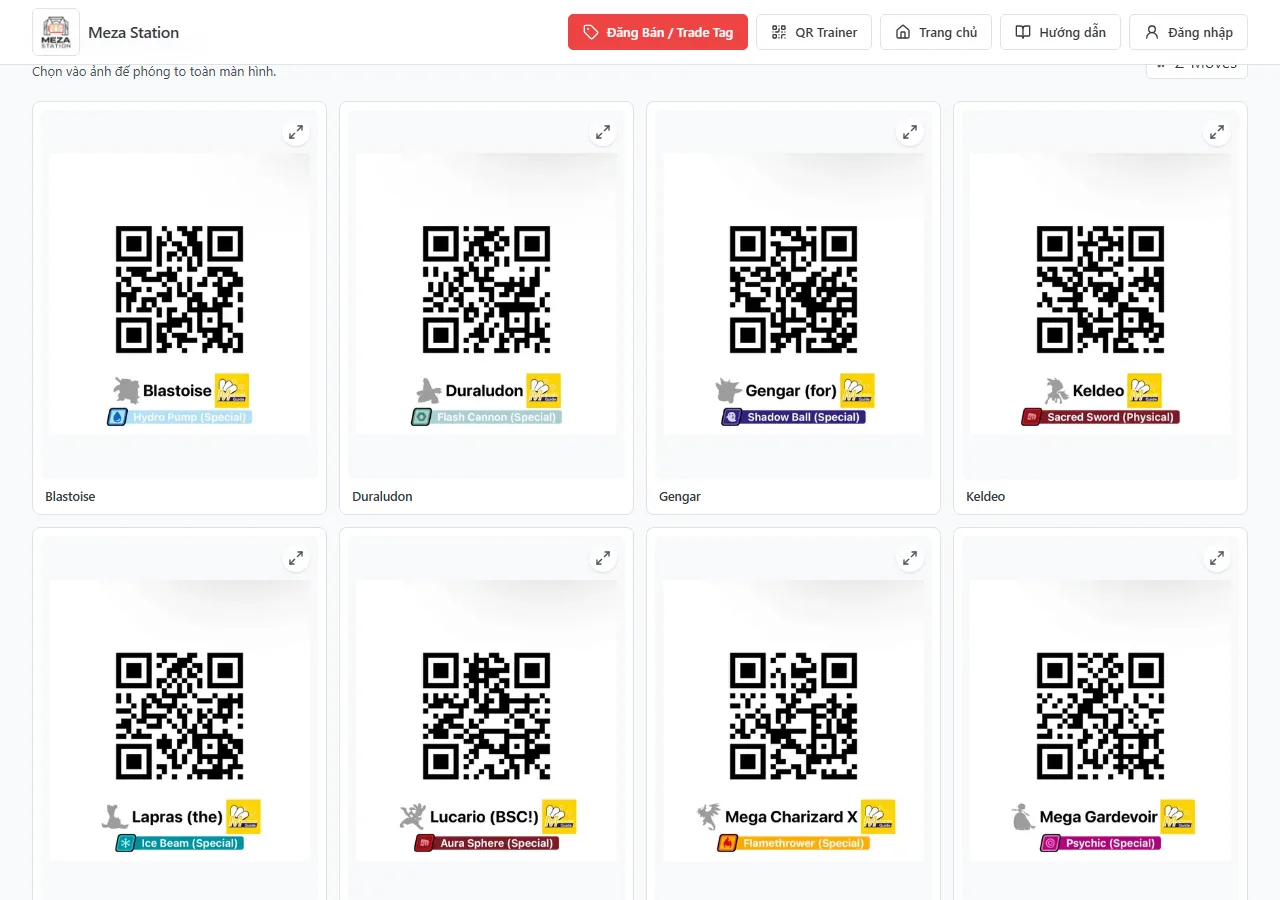Click the Ice Beam (Special) move tag
The image size is (1280, 900).
click(180, 843)
